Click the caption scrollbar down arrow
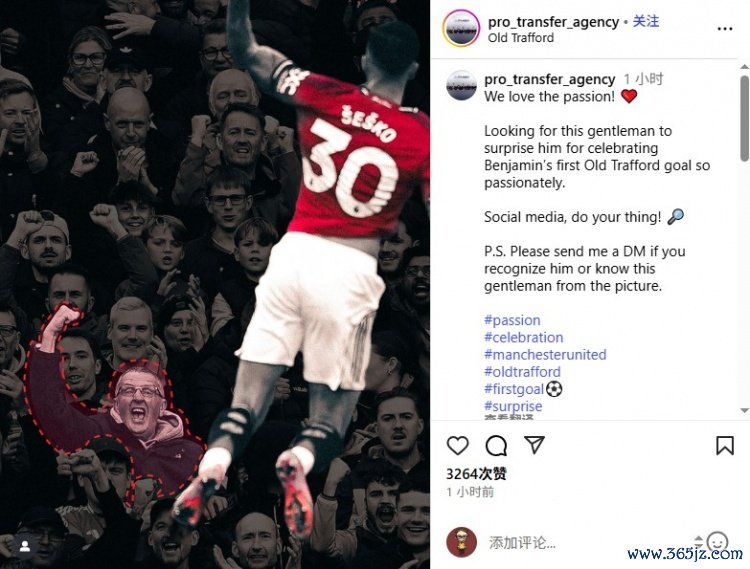 pos(744,410)
